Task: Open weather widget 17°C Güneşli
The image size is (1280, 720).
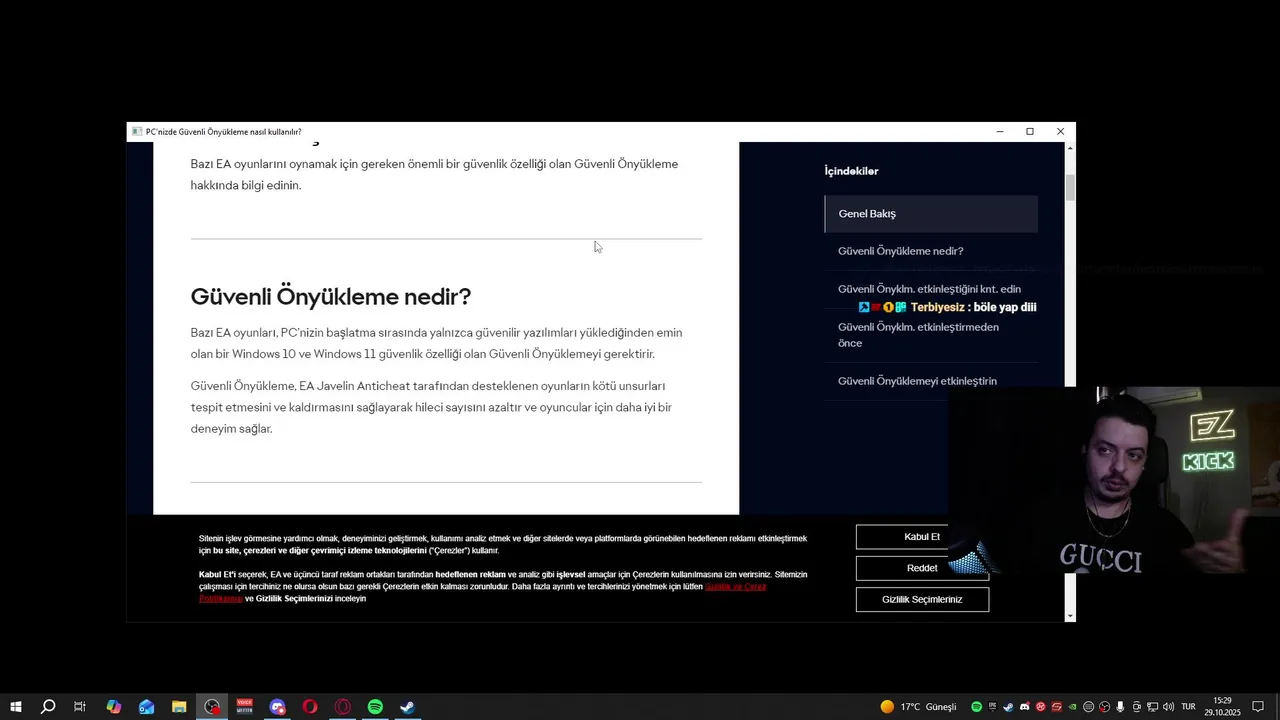Action: click(x=918, y=707)
